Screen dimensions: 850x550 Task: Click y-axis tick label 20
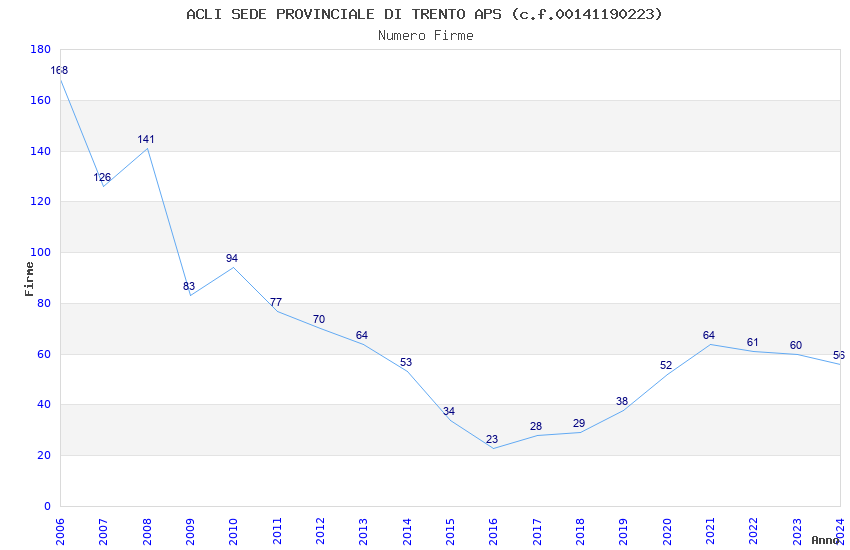[44, 456]
